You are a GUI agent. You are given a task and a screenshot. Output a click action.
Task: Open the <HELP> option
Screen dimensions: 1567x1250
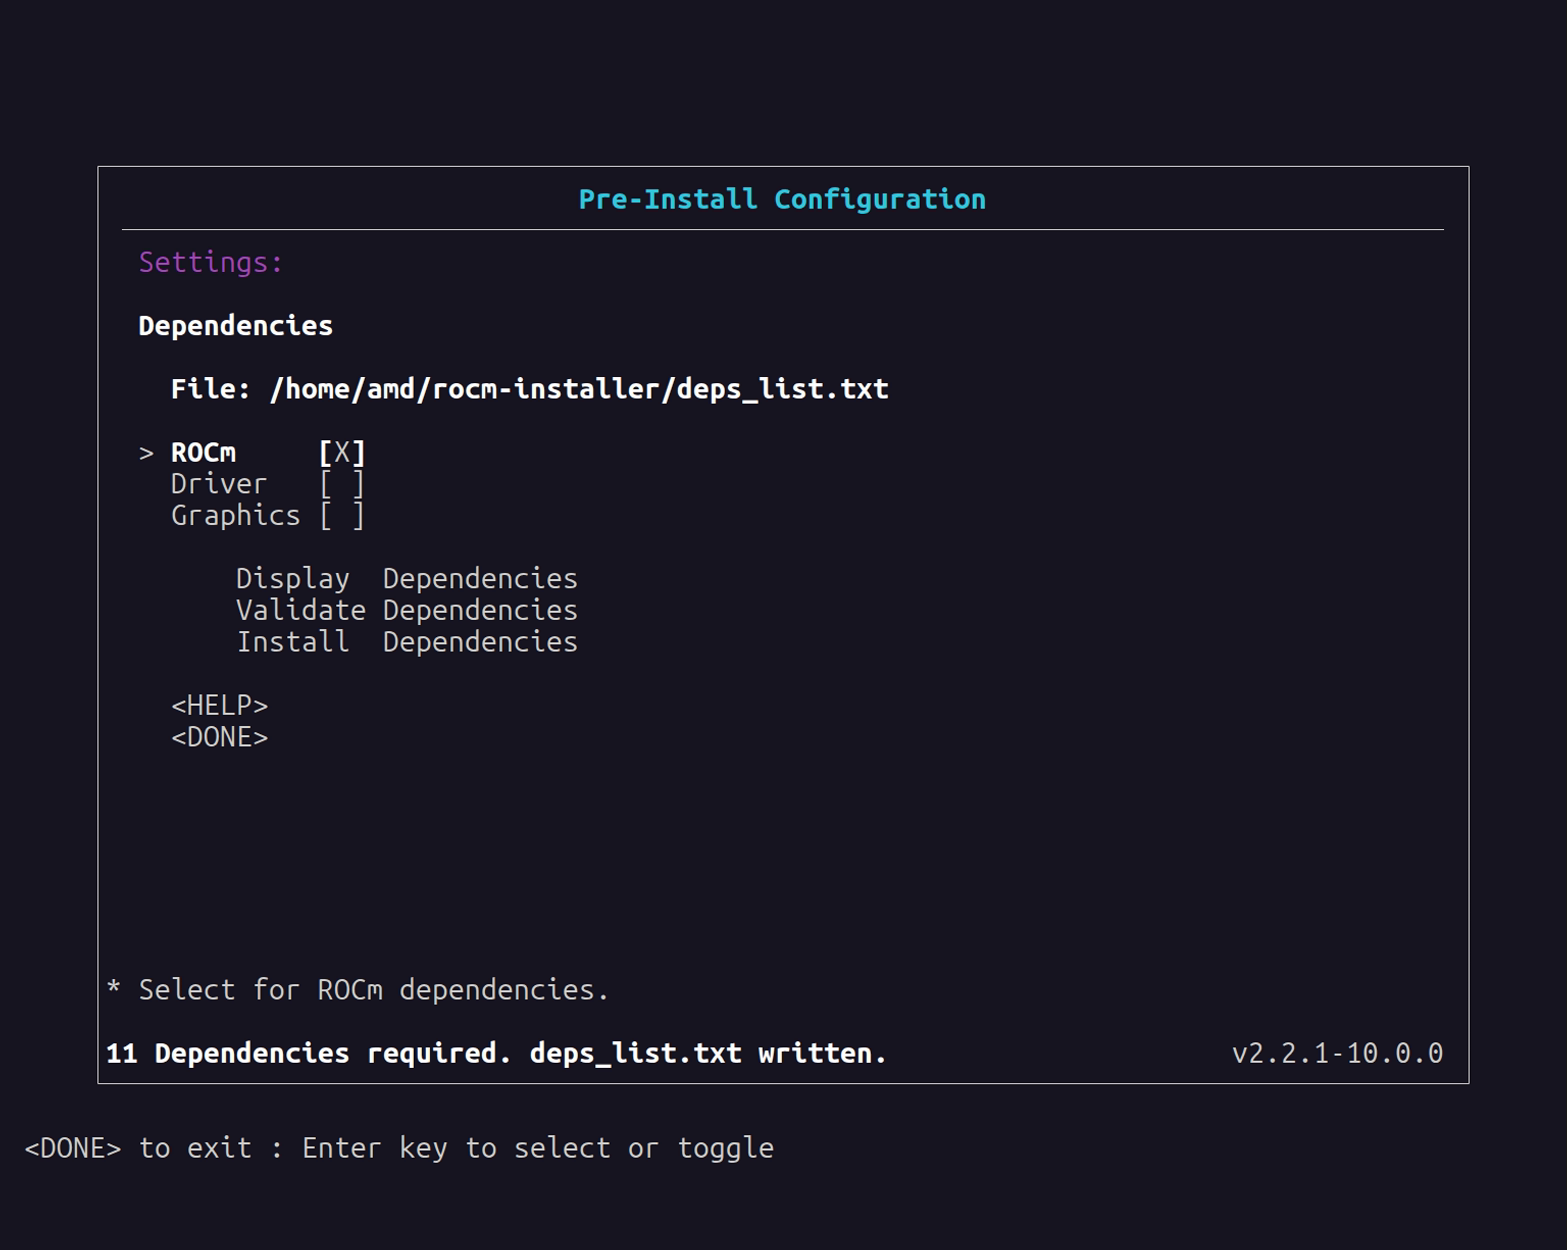pyautogui.click(x=220, y=706)
